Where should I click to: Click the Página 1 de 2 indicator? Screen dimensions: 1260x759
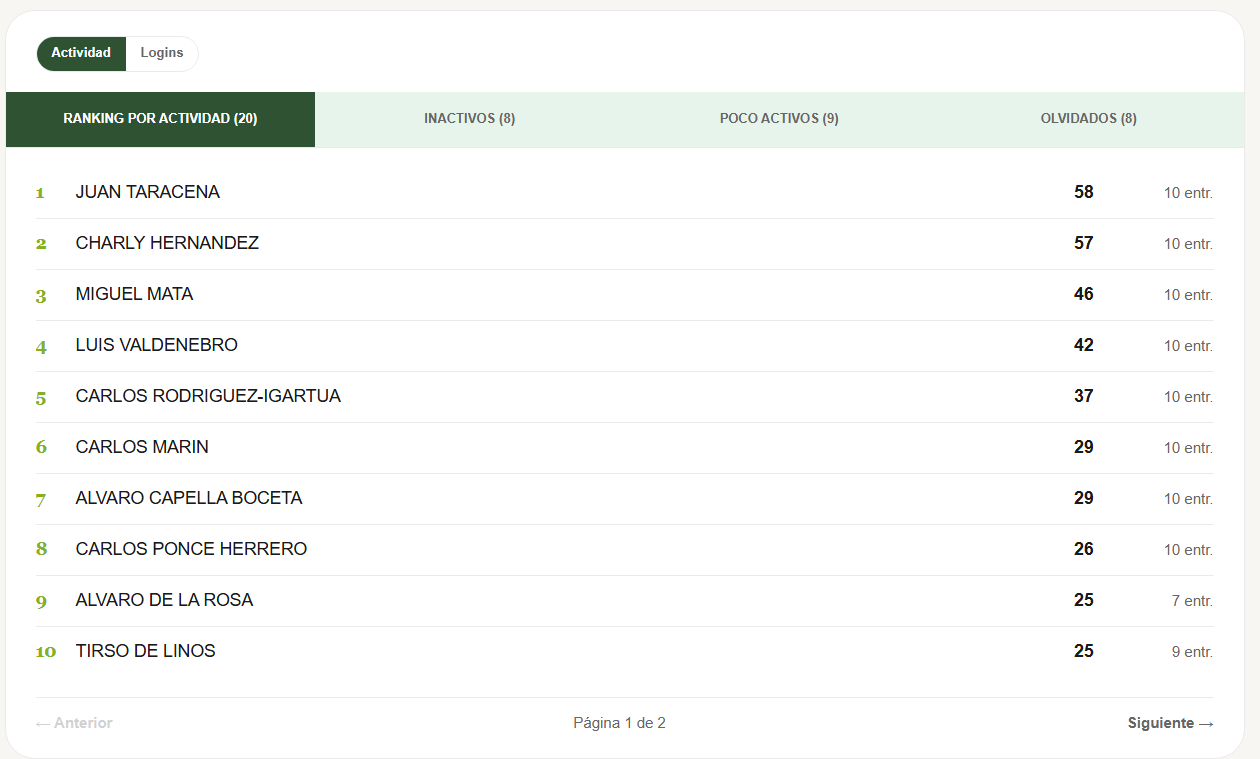pyautogui.click(x=619, y=723)
